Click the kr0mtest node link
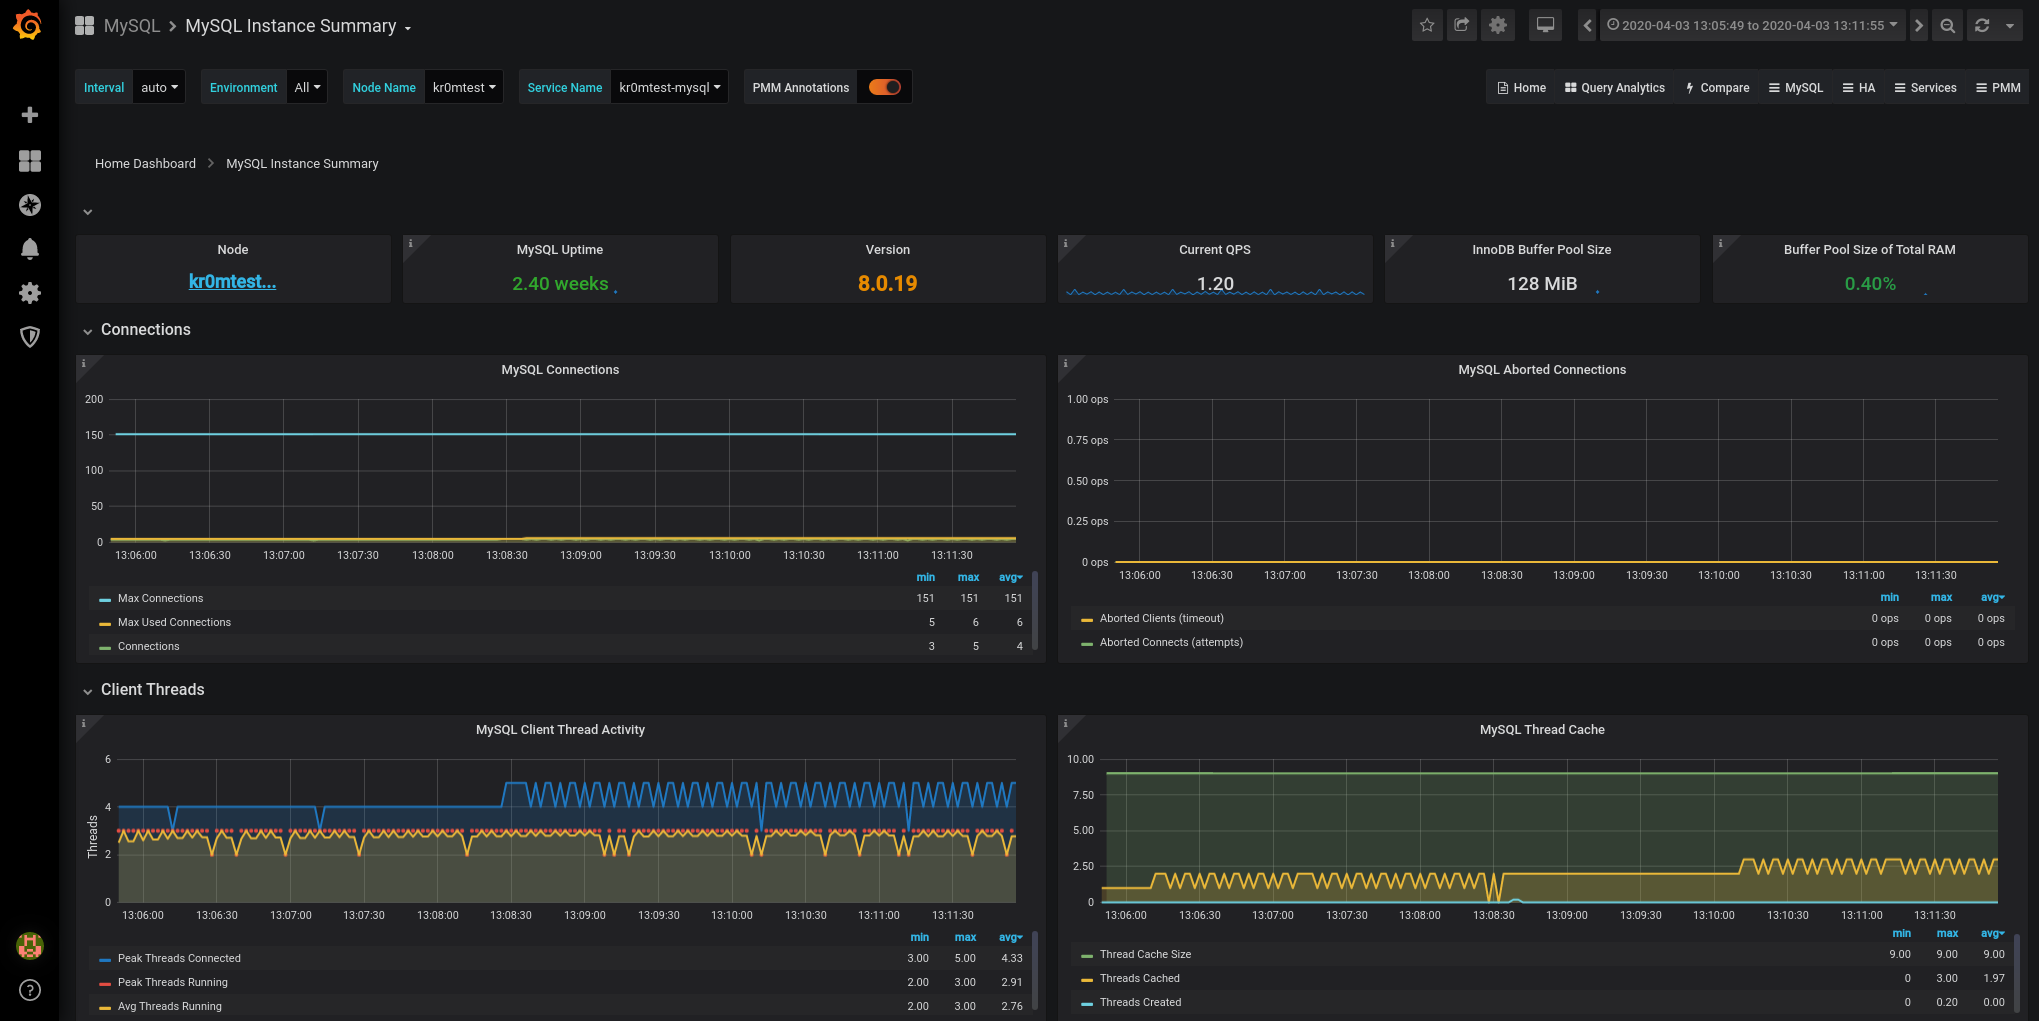 point(232,282)
